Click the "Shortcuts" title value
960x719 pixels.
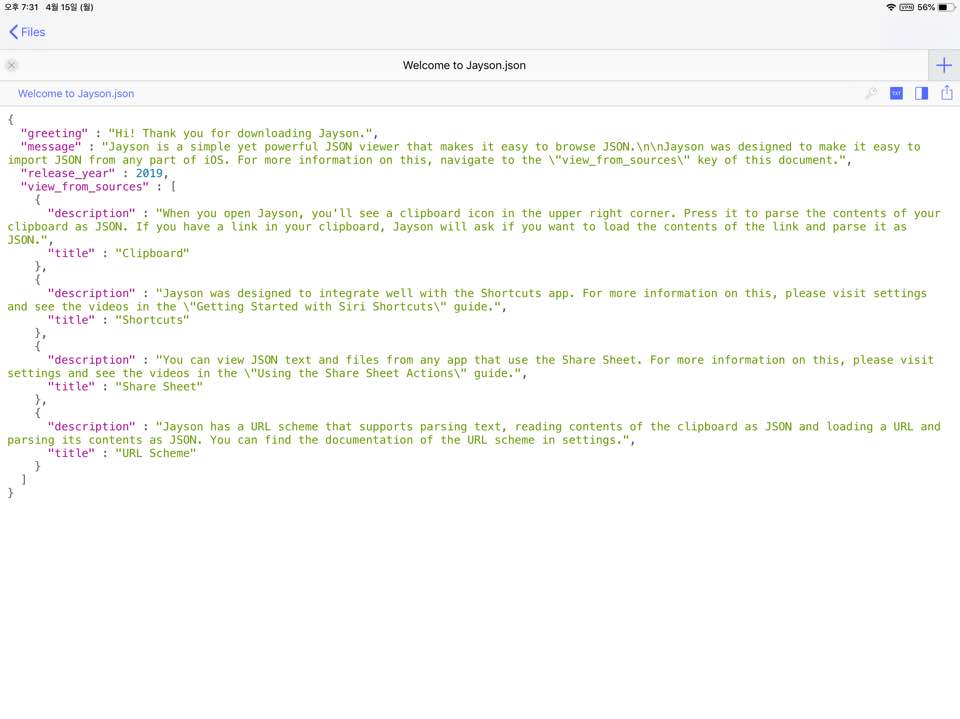pyautogui.click(x=152, y=320)
